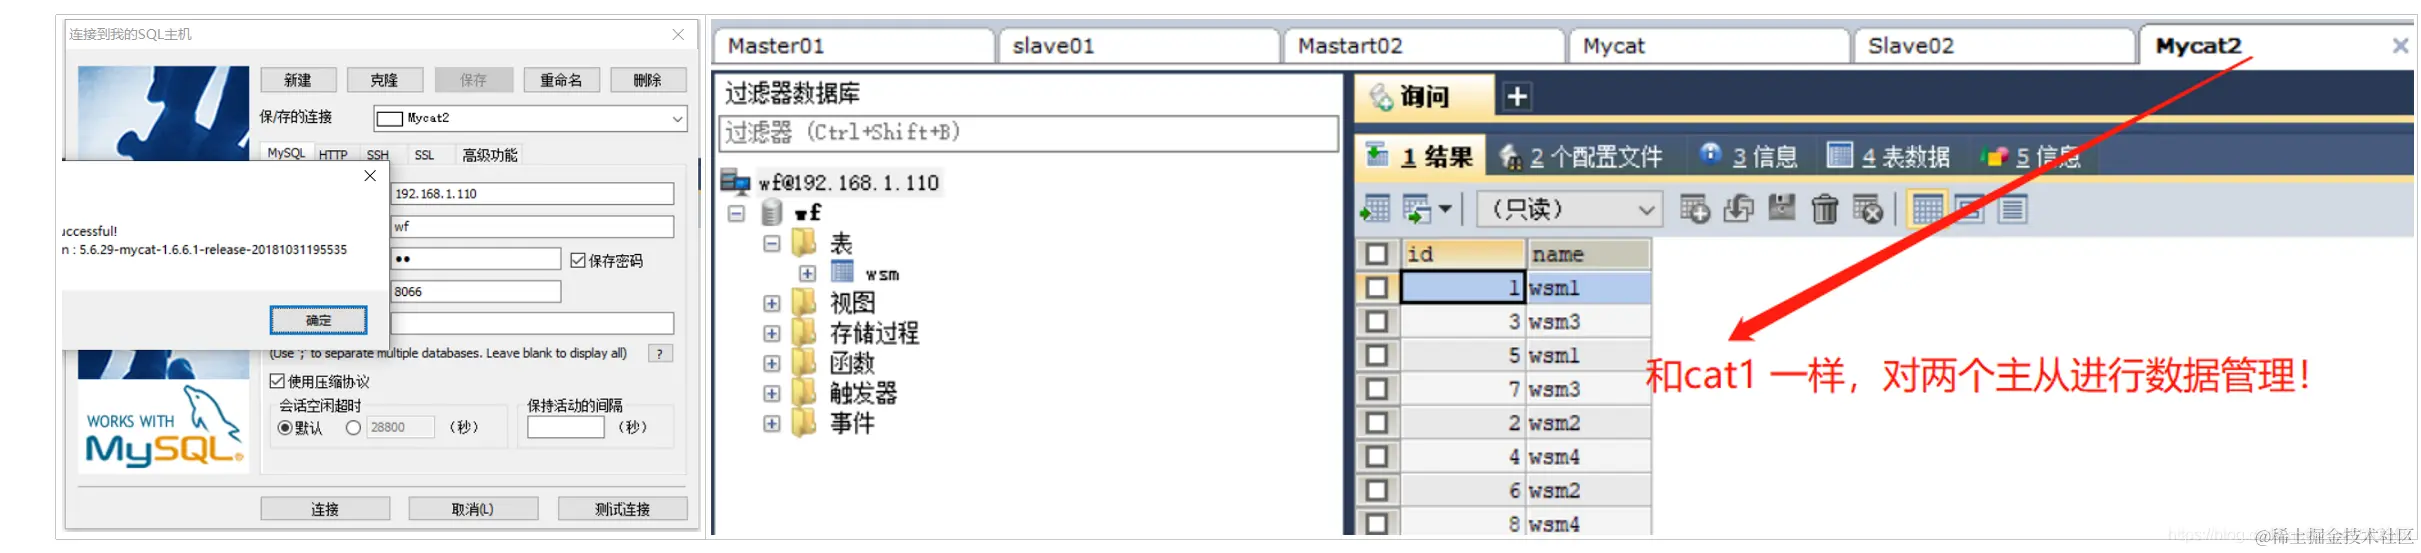Image resolution: width=2421 pixels, height=553 pixels.
Task: Click the cancel changes icon with X
Action: click(1868, 209)
